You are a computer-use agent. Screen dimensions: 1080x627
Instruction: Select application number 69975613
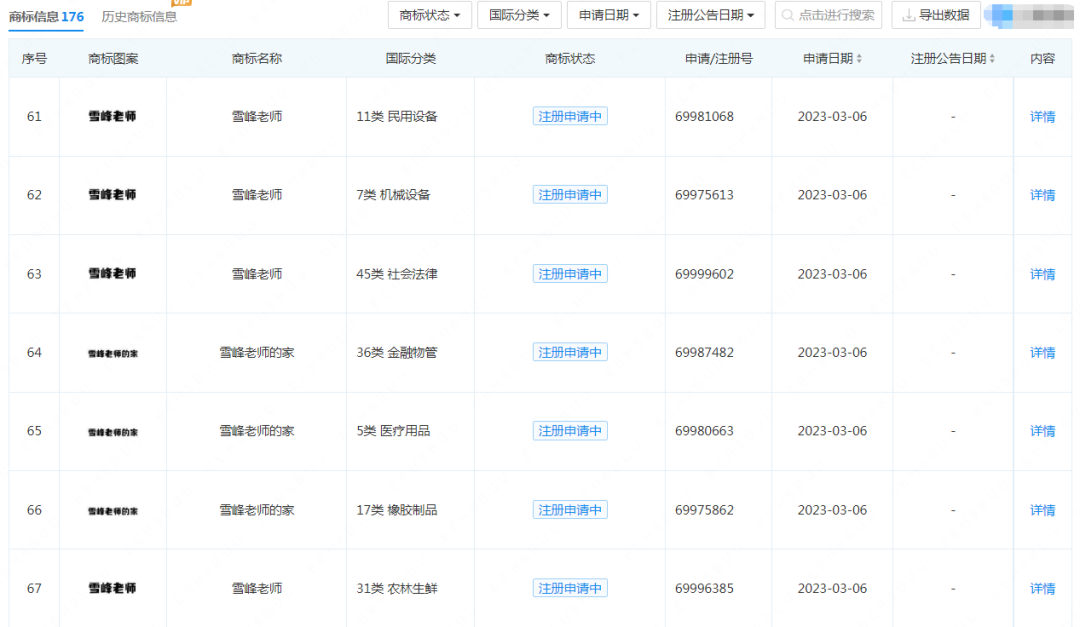[704, 195]
